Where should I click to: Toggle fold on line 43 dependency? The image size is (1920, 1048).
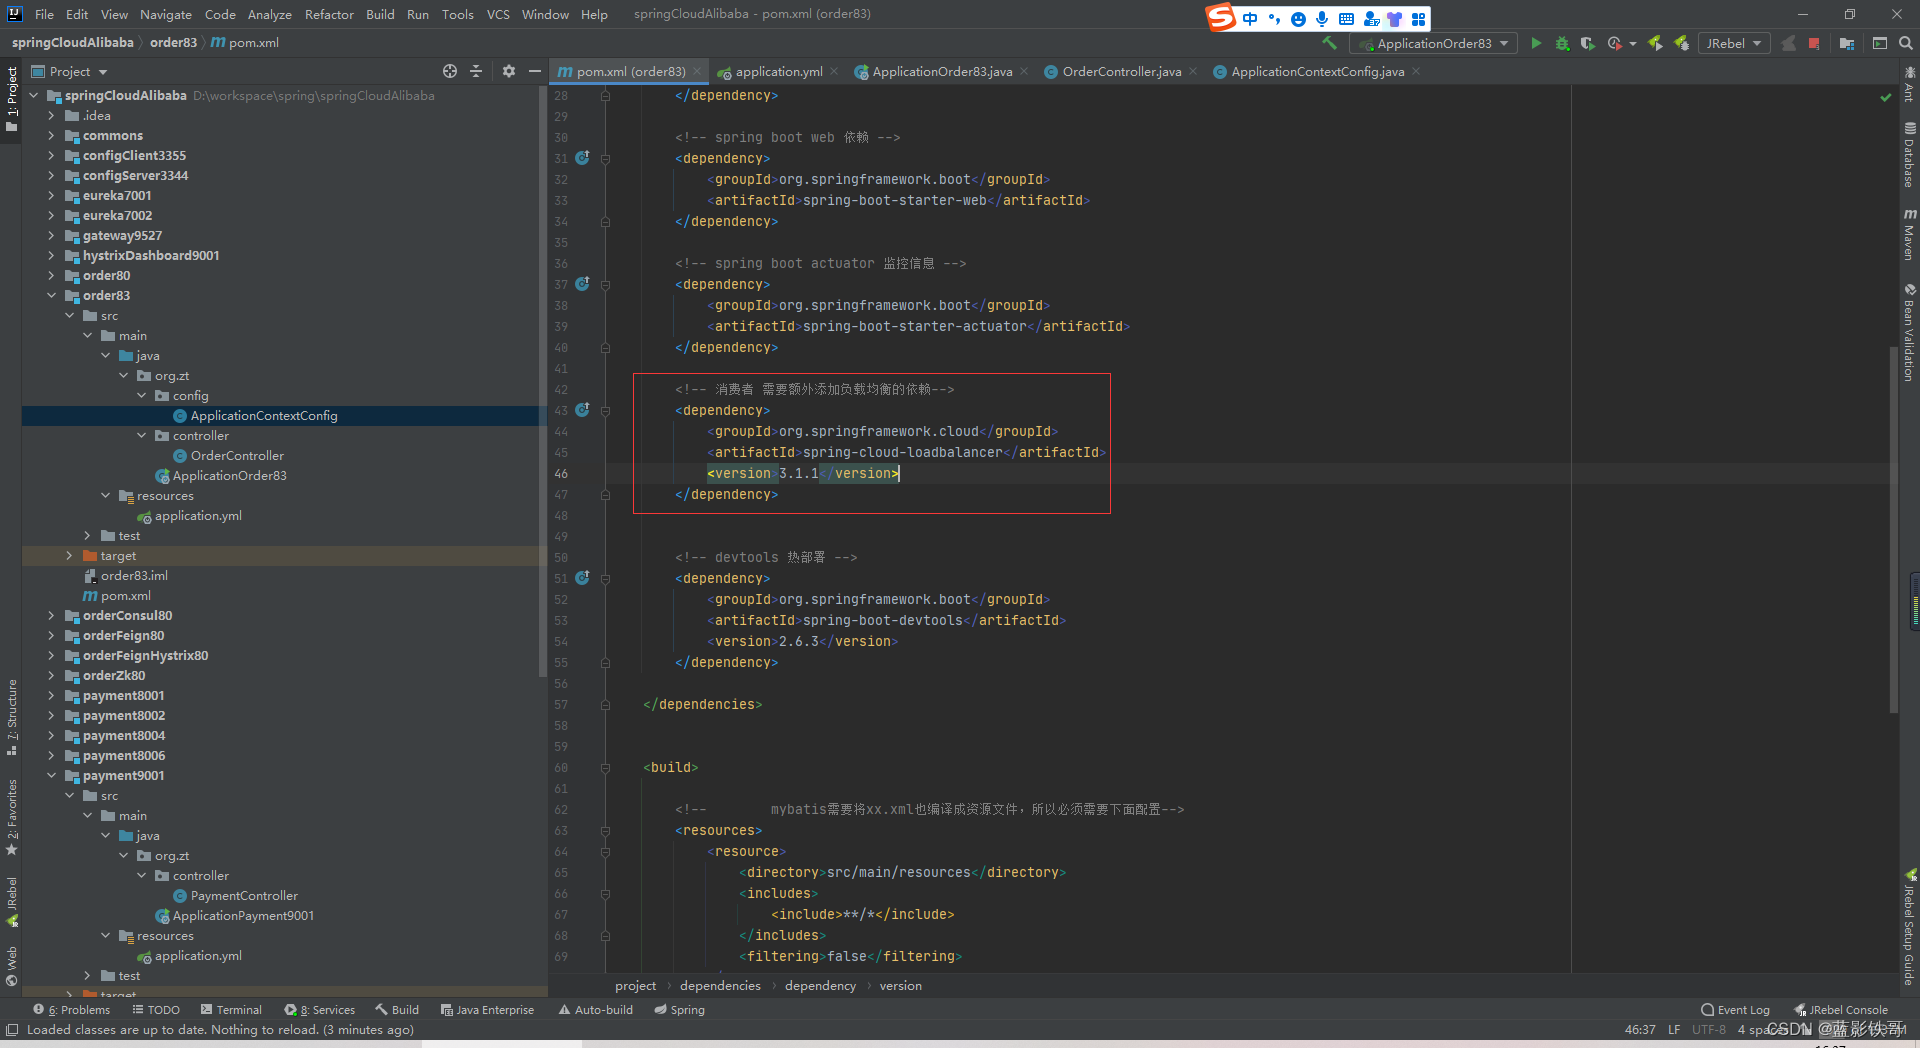[605, 410]
